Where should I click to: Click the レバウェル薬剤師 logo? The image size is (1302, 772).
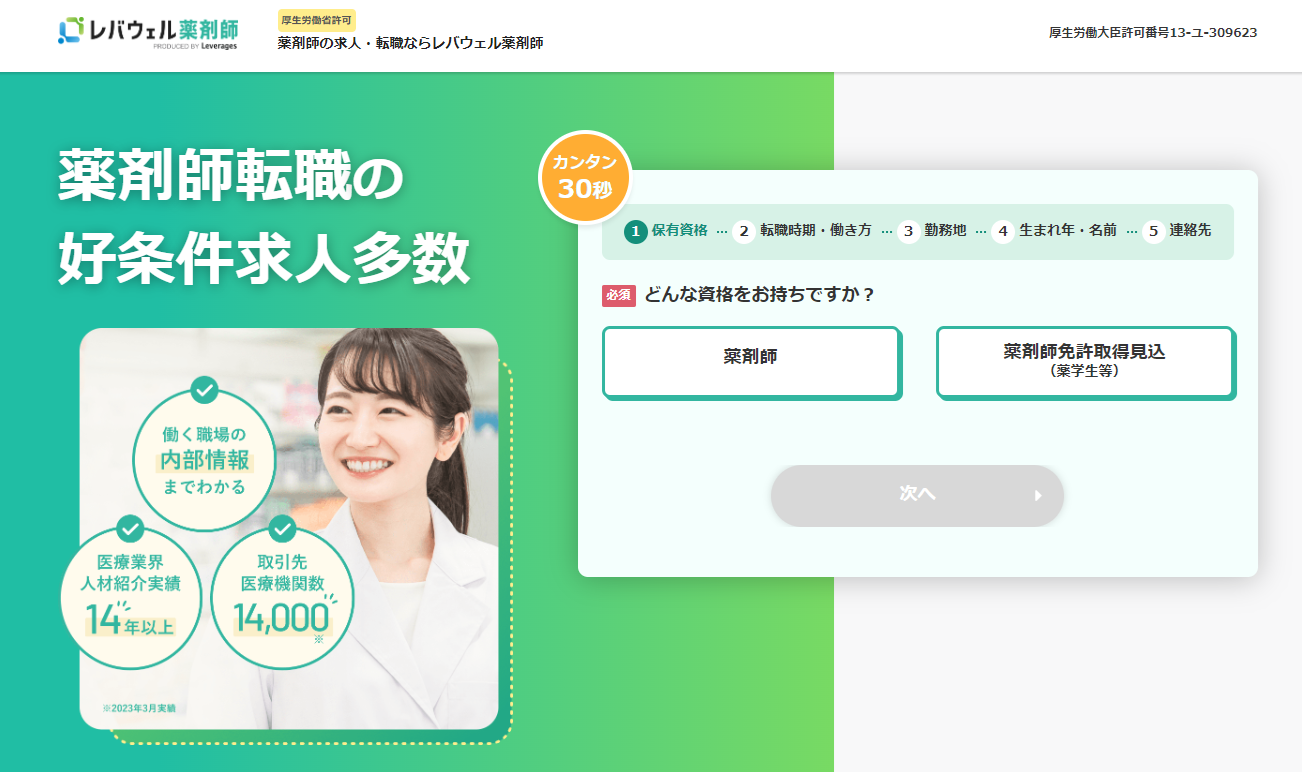pyautogui.click(x=148, y=31)
